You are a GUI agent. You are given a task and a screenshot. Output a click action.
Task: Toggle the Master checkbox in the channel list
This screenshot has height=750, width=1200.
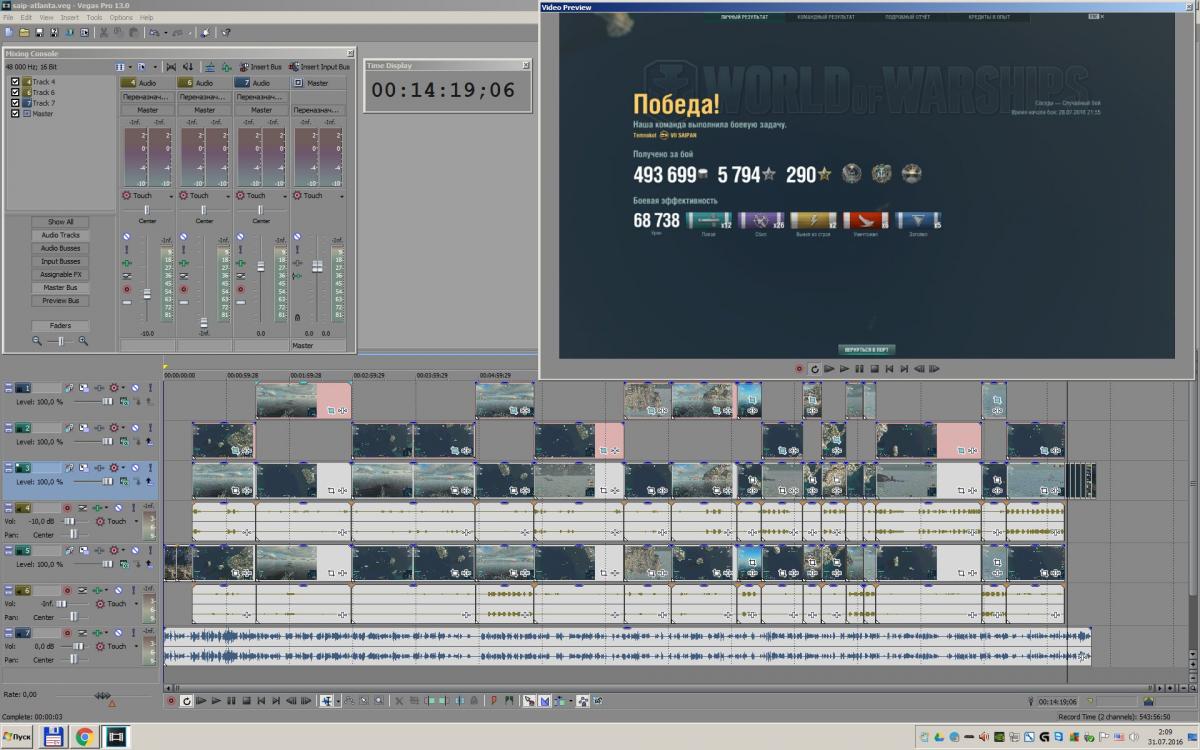(x=15, y=114)
